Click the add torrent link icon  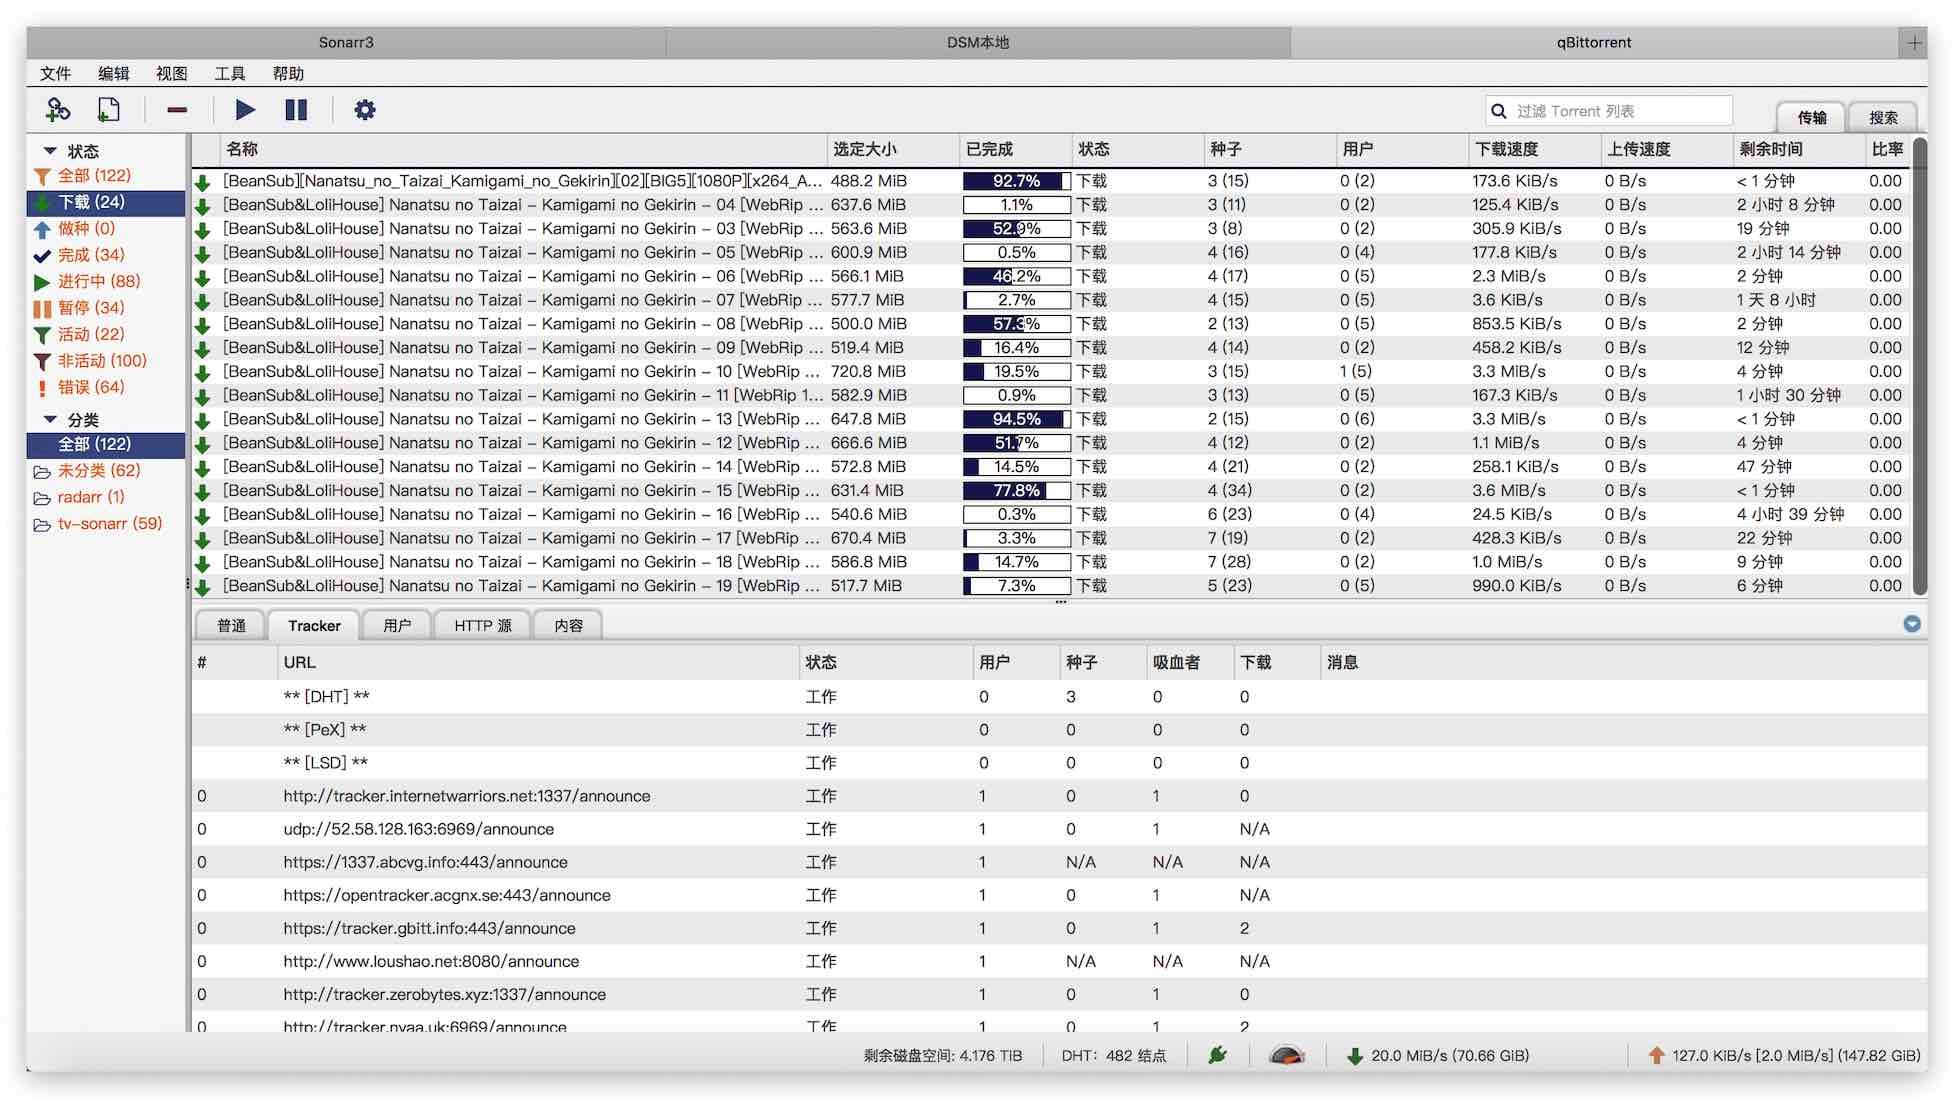pyautogui.click(x=58, y=110)
